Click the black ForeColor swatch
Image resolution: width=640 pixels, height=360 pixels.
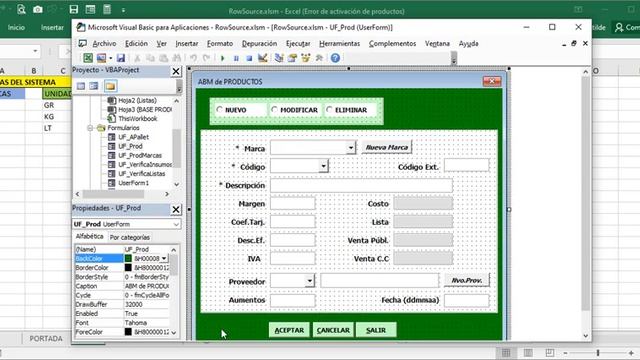coord(128,332)
